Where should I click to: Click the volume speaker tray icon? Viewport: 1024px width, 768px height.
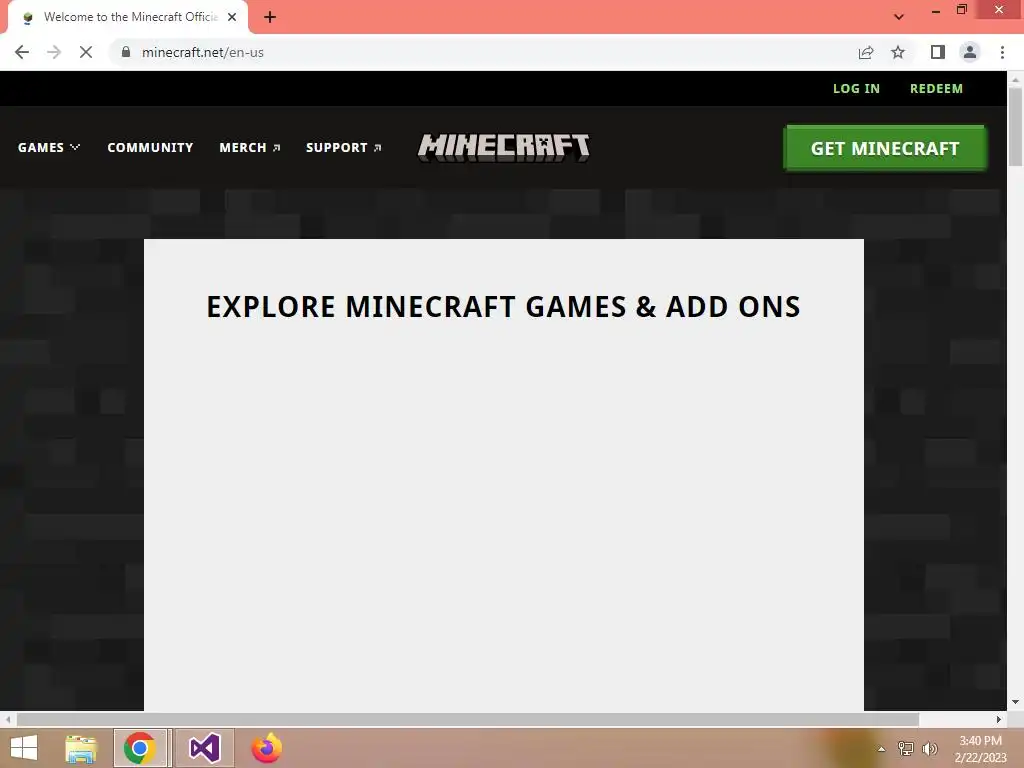pos(929,748)
